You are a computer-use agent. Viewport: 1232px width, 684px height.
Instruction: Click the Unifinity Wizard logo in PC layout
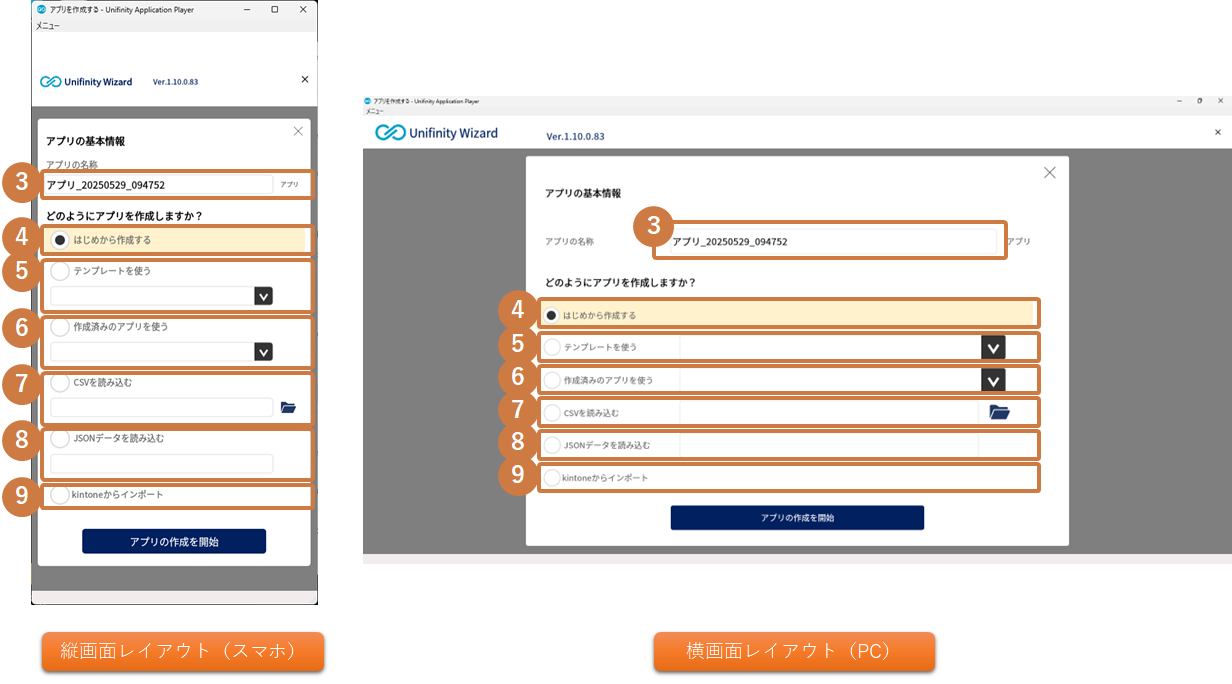[437, 133]
